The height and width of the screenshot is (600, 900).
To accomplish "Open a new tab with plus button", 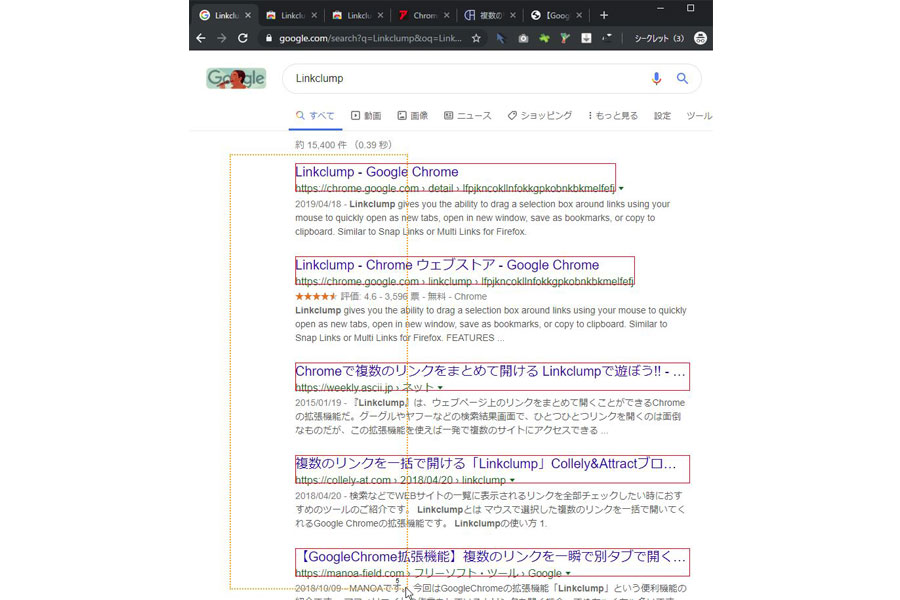I will [x=603, y=15].
